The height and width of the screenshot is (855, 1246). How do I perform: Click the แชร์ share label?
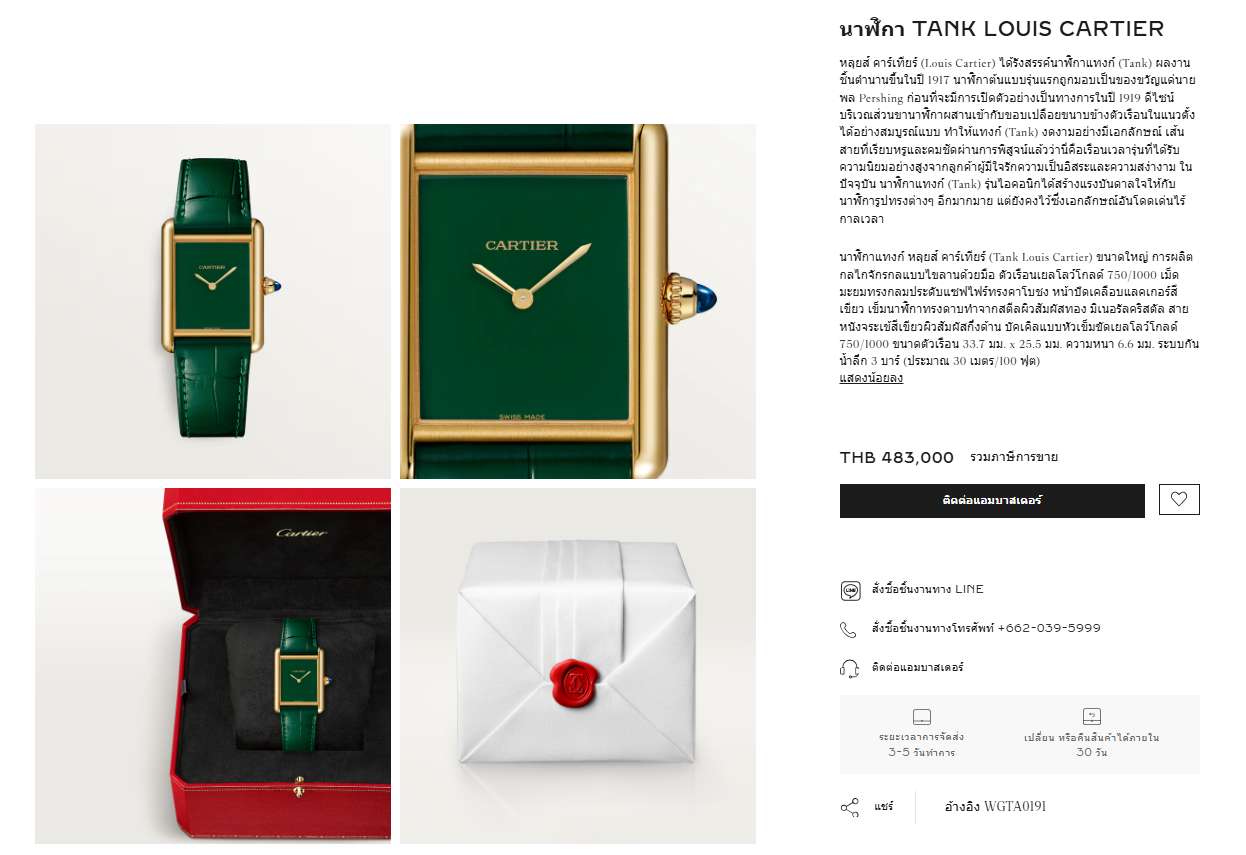[883, 806]
